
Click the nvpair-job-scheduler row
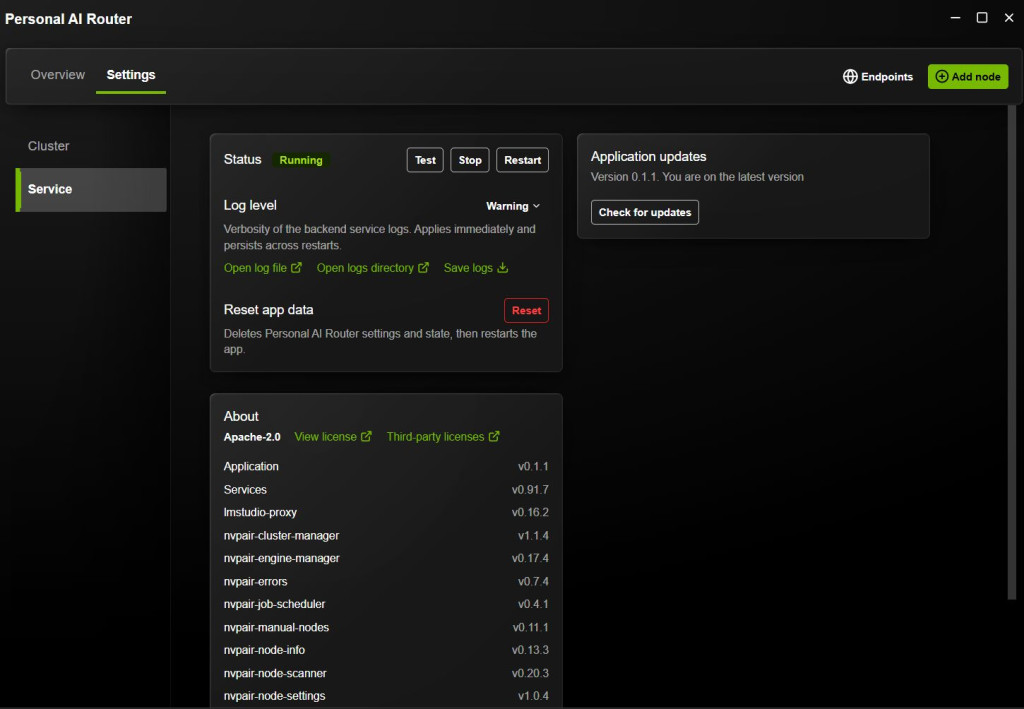click(386, 605)
